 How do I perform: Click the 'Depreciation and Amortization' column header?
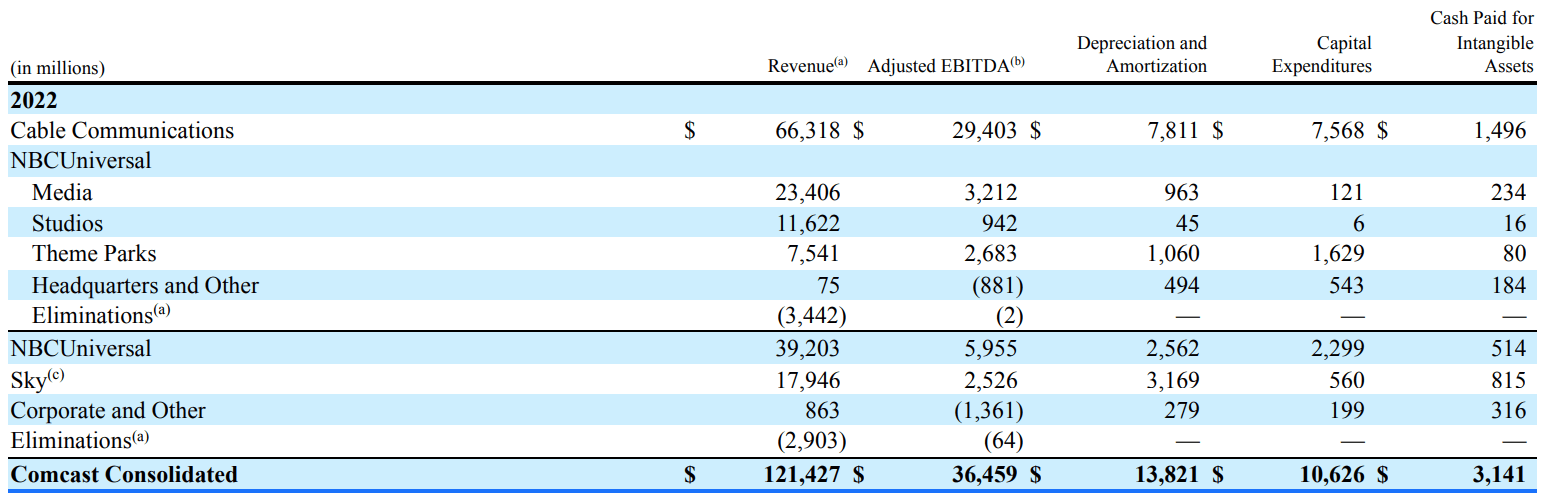tap(1142, 55)
